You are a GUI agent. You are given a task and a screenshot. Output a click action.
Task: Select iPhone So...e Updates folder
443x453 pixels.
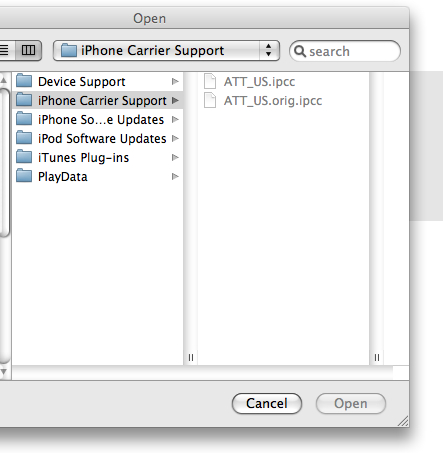pos(98,119)
